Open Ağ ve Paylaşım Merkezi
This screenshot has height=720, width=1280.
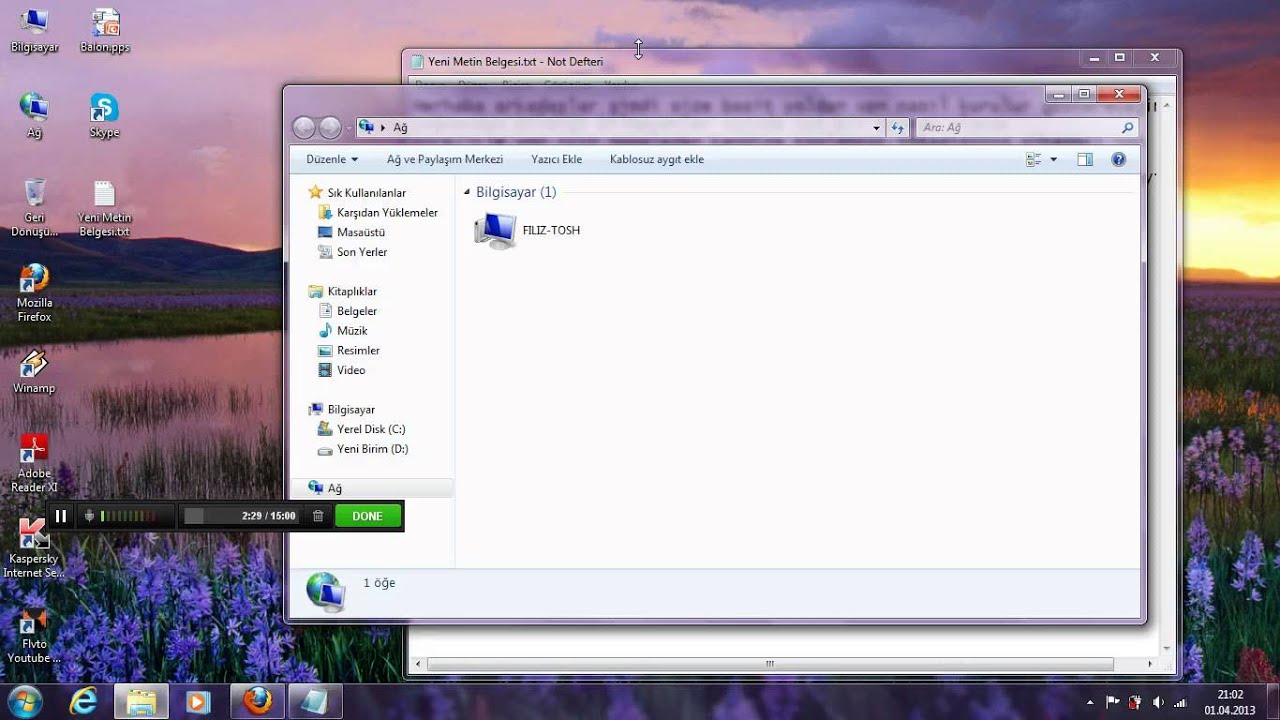click(445, 159)
